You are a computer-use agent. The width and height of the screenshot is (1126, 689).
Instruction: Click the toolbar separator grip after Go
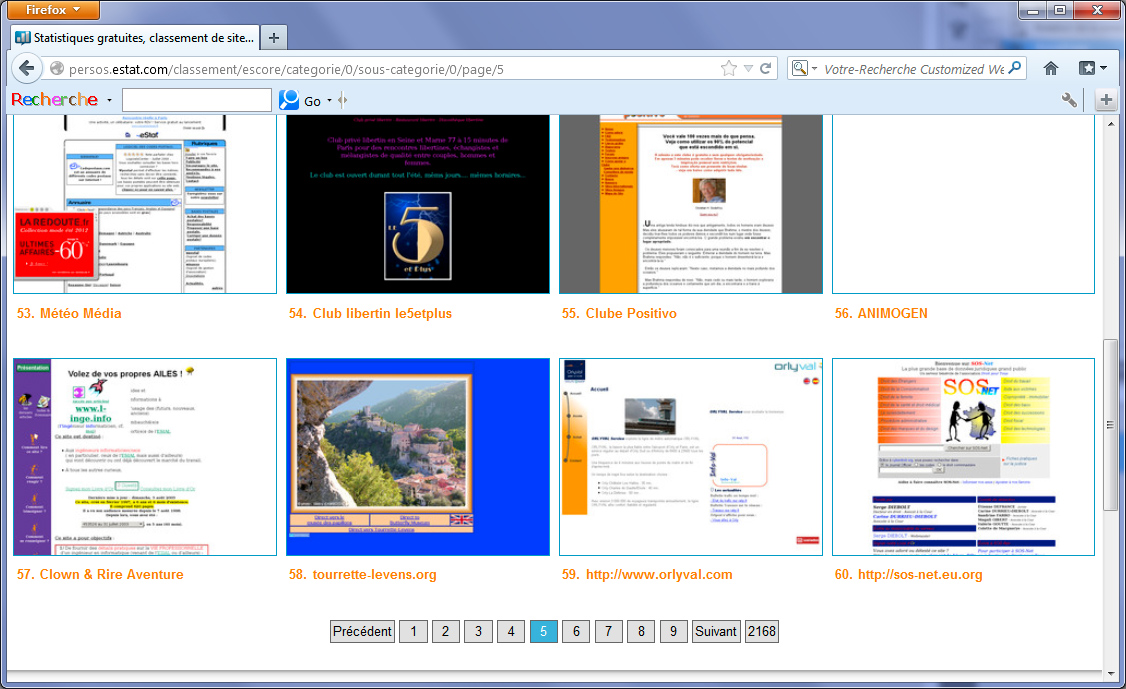[x=343, y=101]
